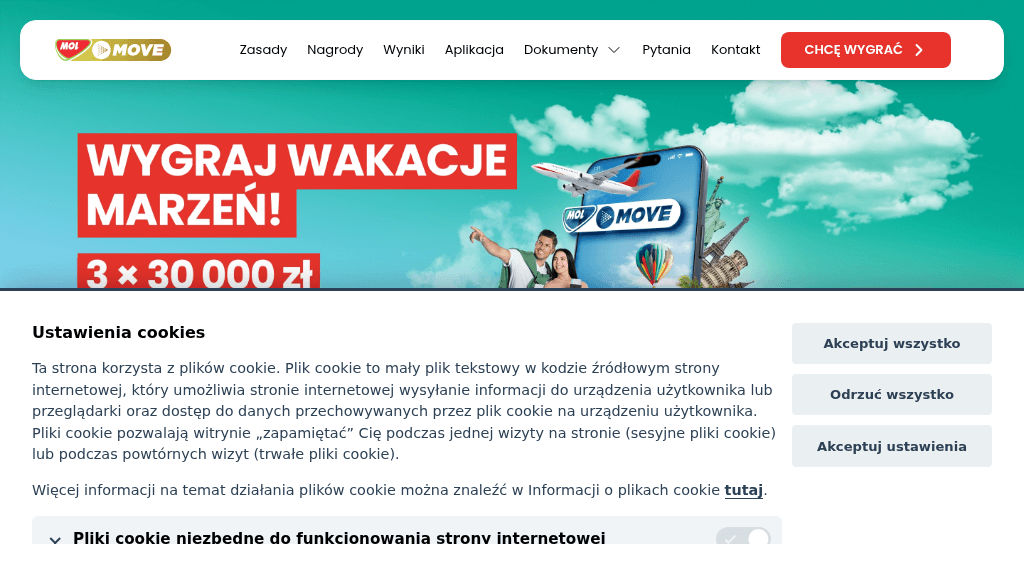Click the arrow icon in CHCĘ WYGRAĆ
Image resolution: width=1024 pixels, height=576 pixels.
919,50
